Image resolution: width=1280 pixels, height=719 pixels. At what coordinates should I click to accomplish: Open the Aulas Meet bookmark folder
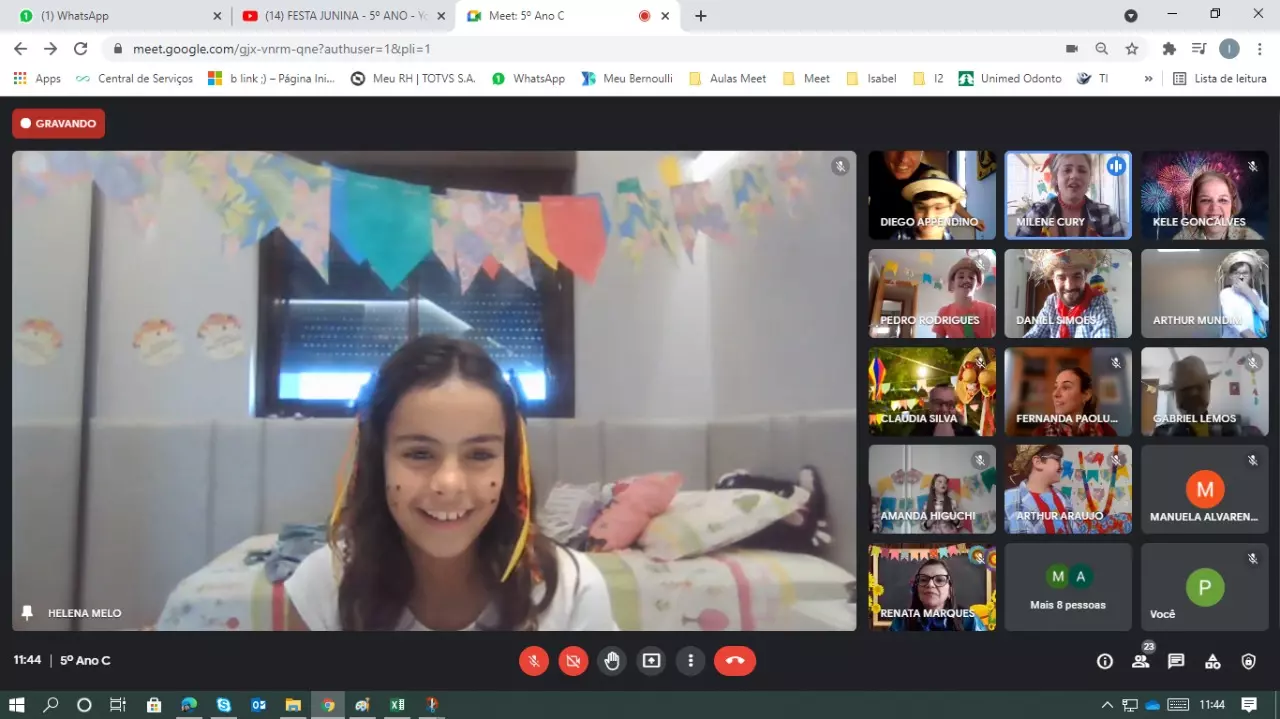728,78
